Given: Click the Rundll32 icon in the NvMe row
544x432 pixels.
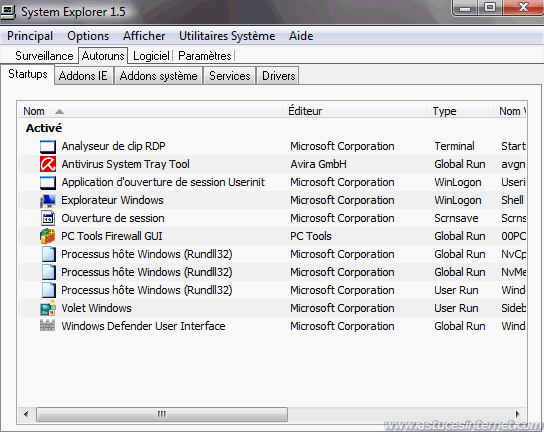Looking at the screenshot, I should tap(48, 272).
